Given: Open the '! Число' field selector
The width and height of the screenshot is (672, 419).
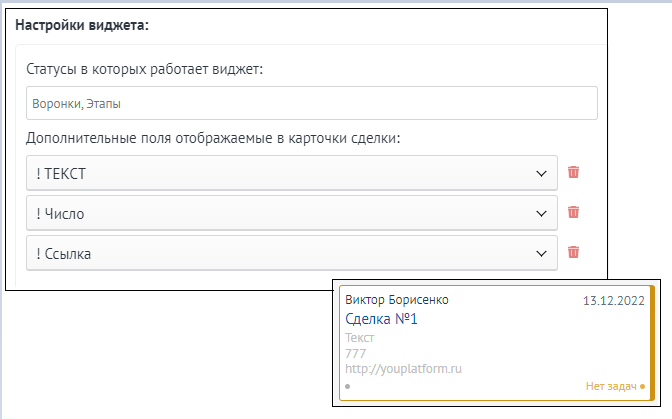Looking at the screenshot, I should pos(292,213).
